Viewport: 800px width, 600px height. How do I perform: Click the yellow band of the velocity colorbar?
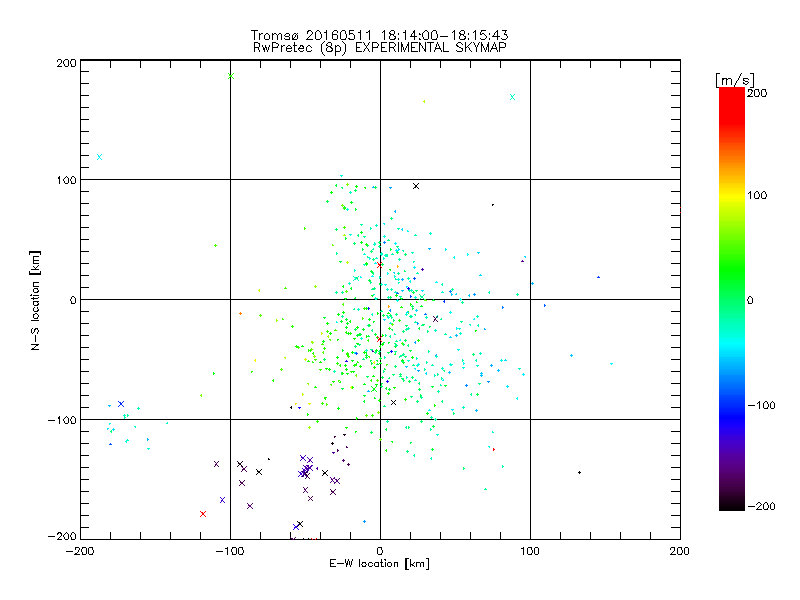coord(732,196)
